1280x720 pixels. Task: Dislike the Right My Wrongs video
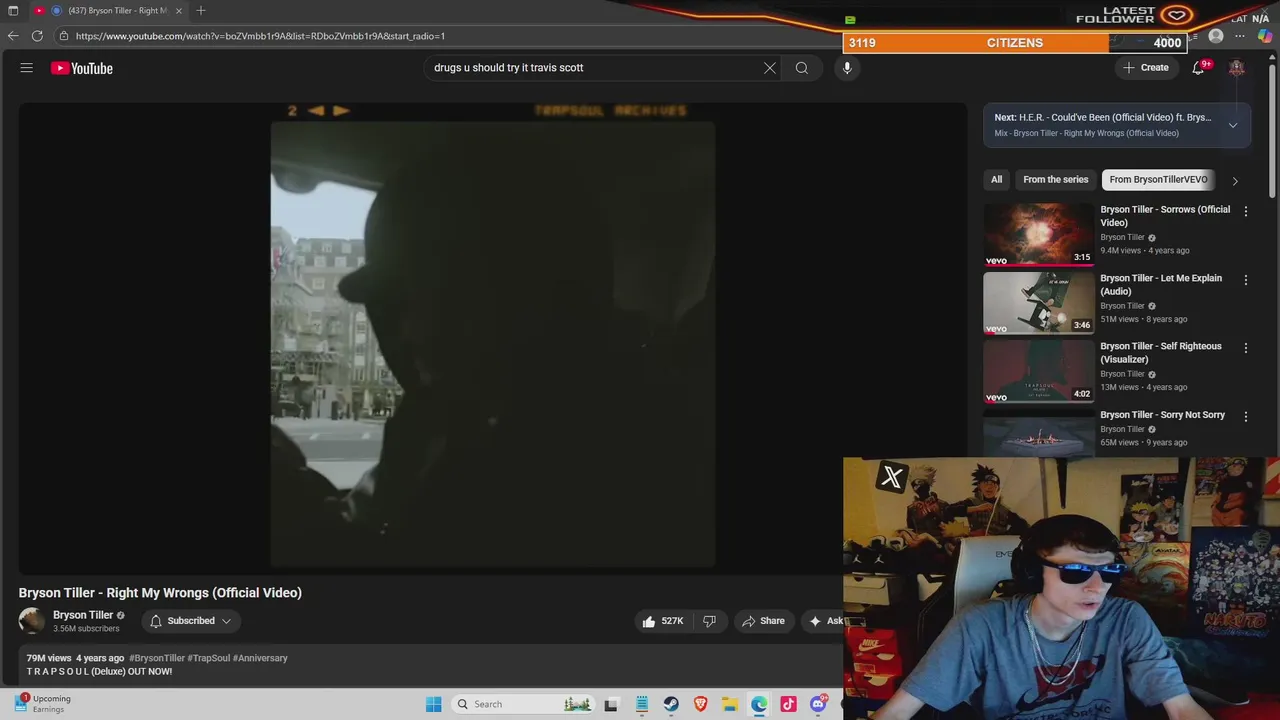[x=709, y=621]
